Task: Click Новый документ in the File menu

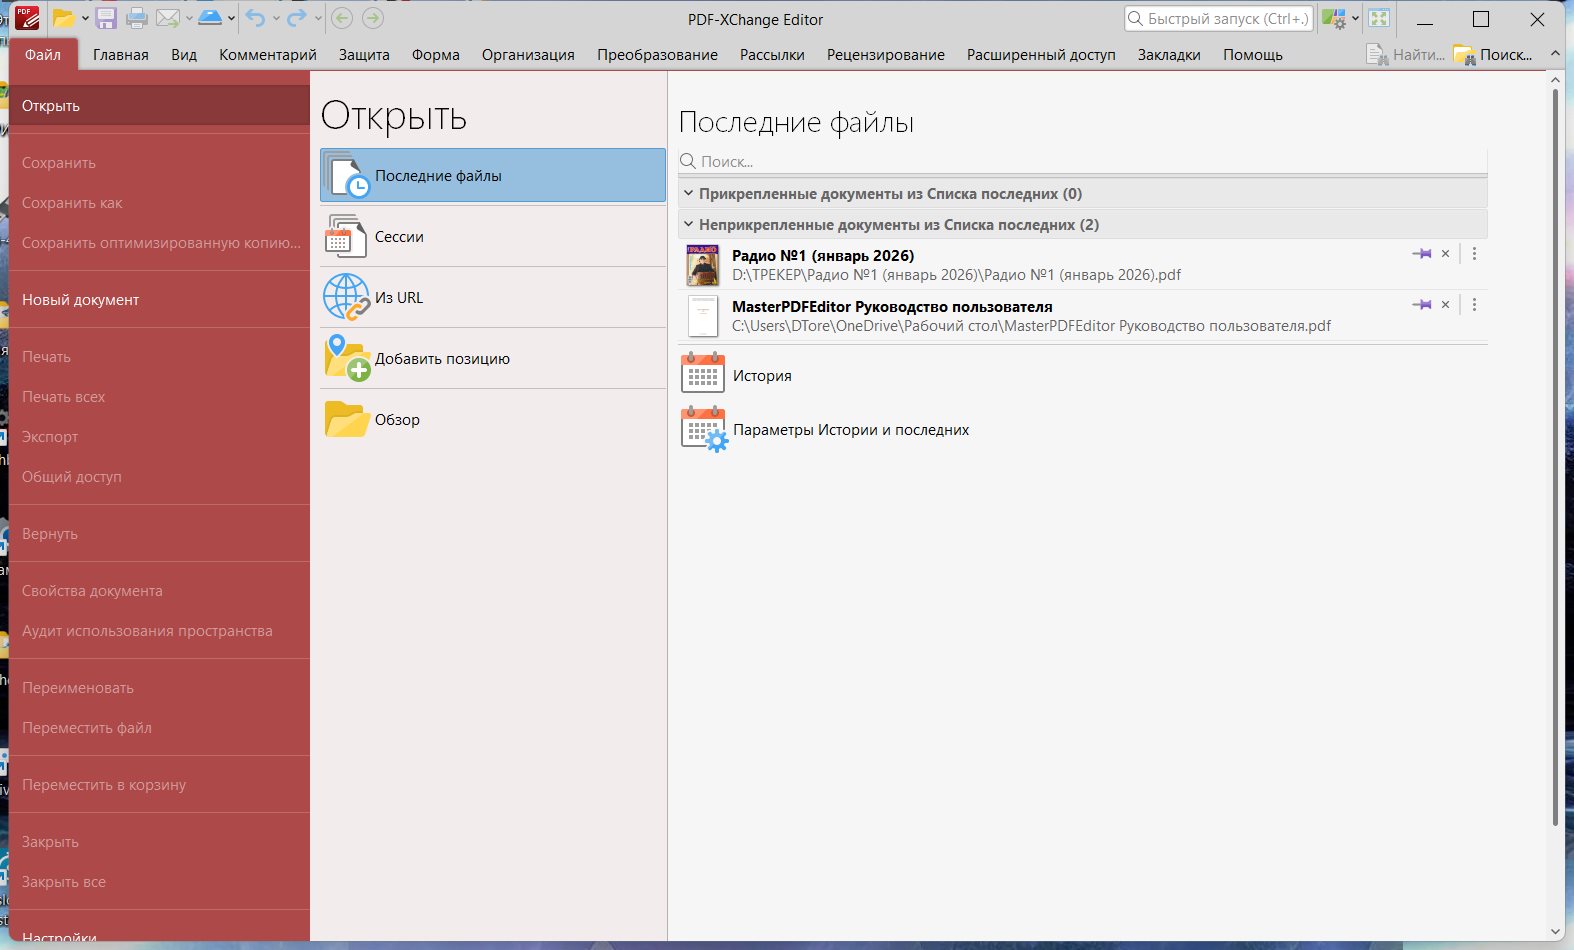Action: 81,300
